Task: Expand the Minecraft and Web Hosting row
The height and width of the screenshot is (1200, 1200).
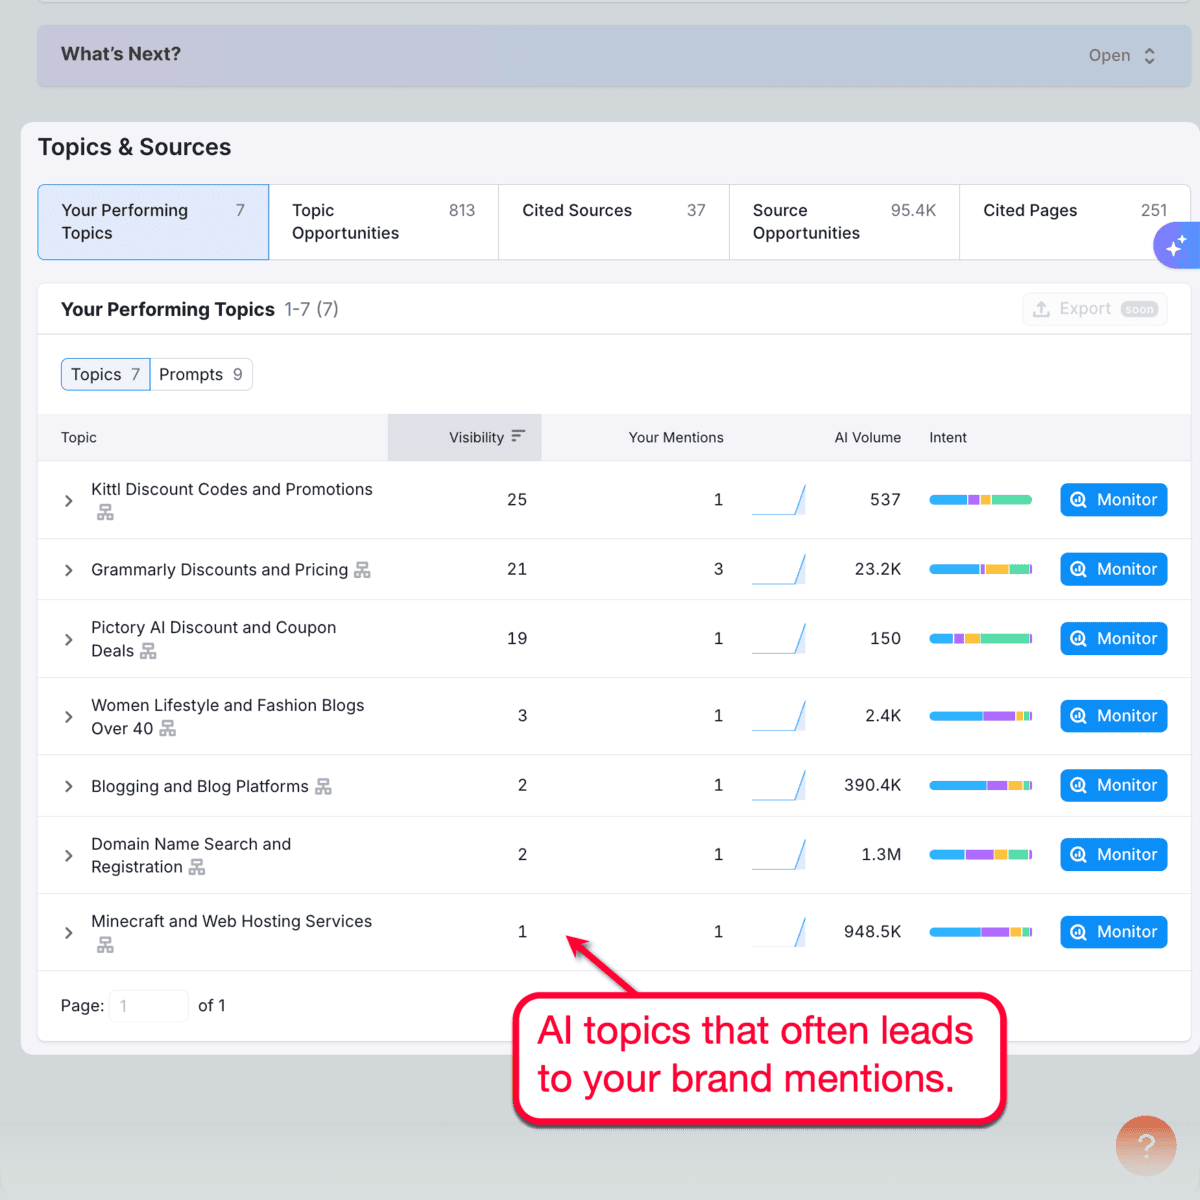Action: click(68, 932)
